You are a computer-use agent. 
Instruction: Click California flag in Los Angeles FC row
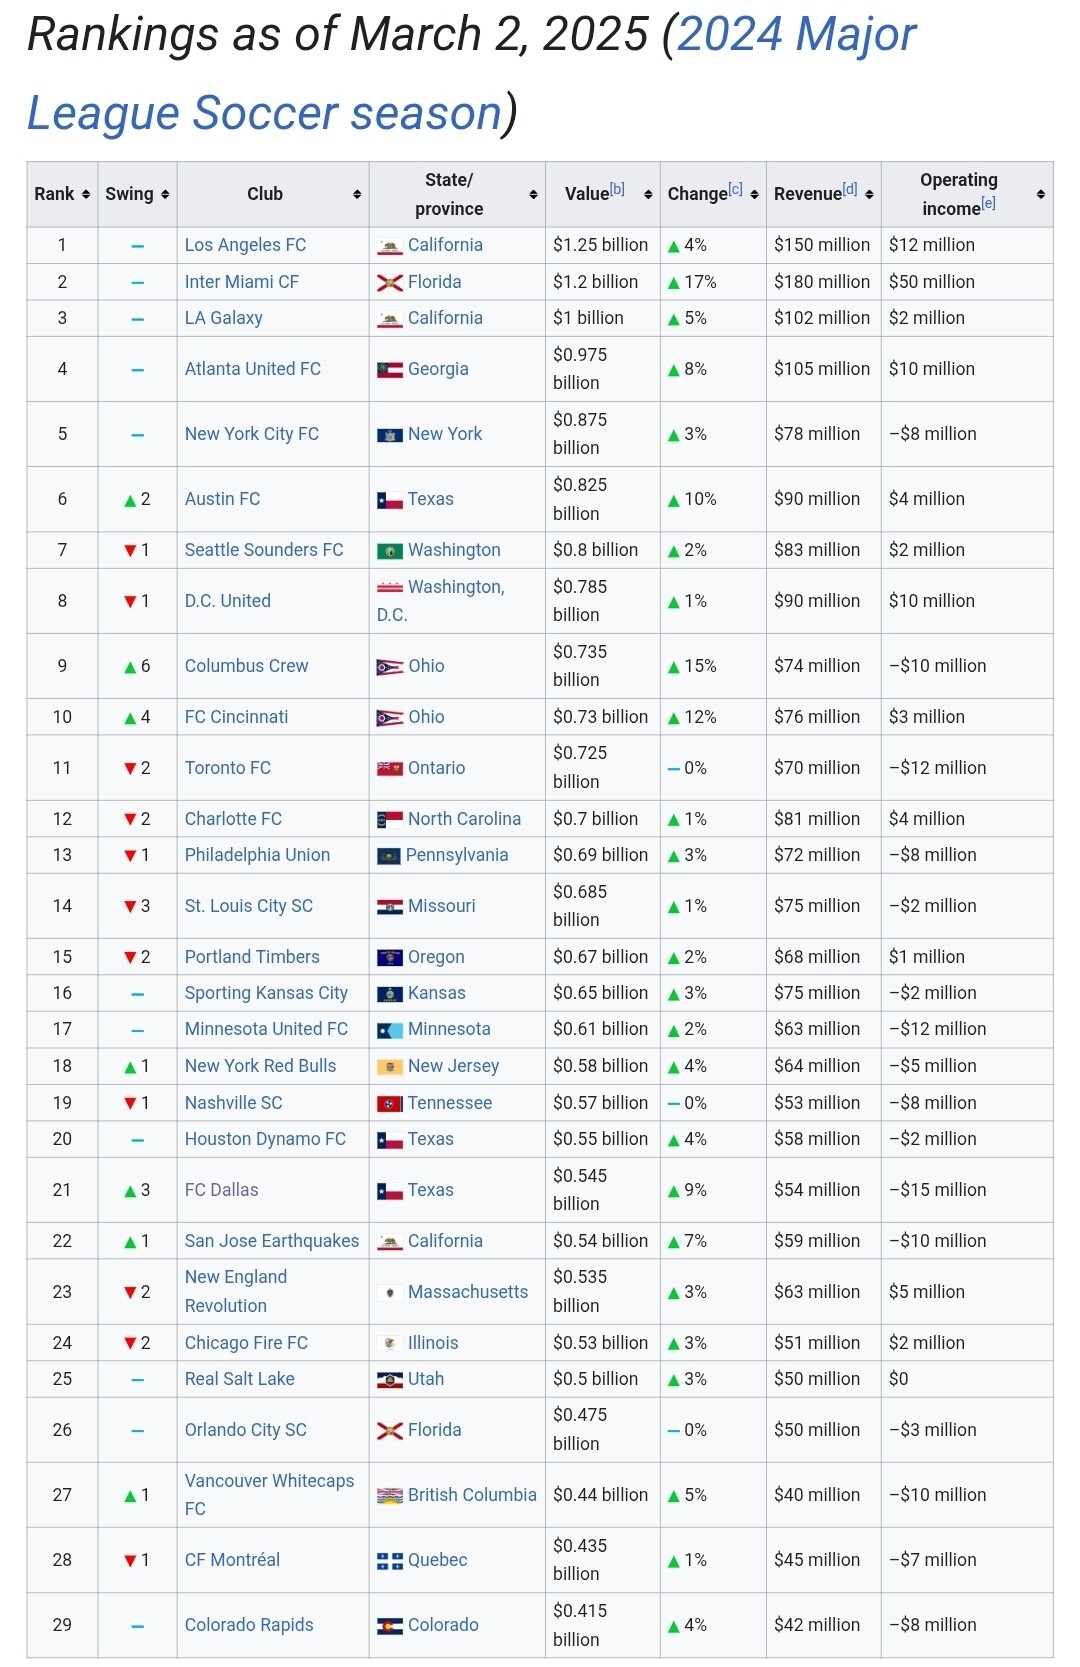tap(390, 246)
